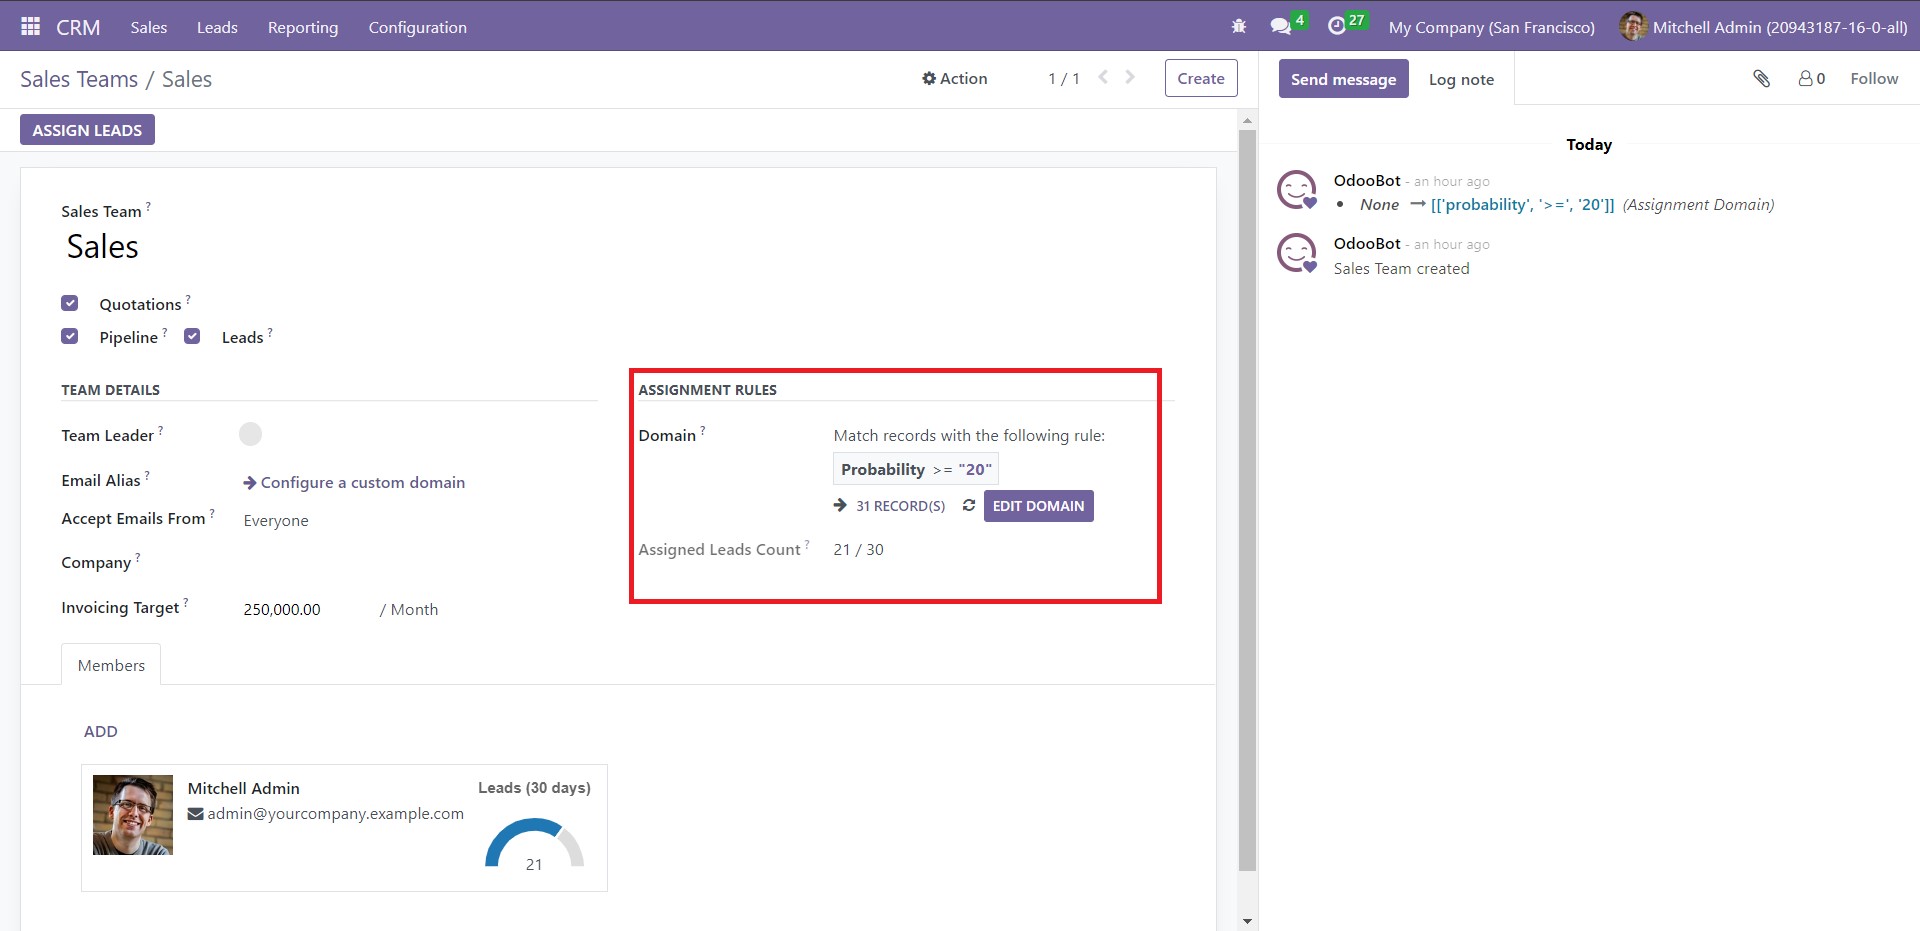Click the form vertical scrollbar
Image resolution: width=1920 pixels, height=931 pixels.
pyautogui.click(x=1247, y=500)
